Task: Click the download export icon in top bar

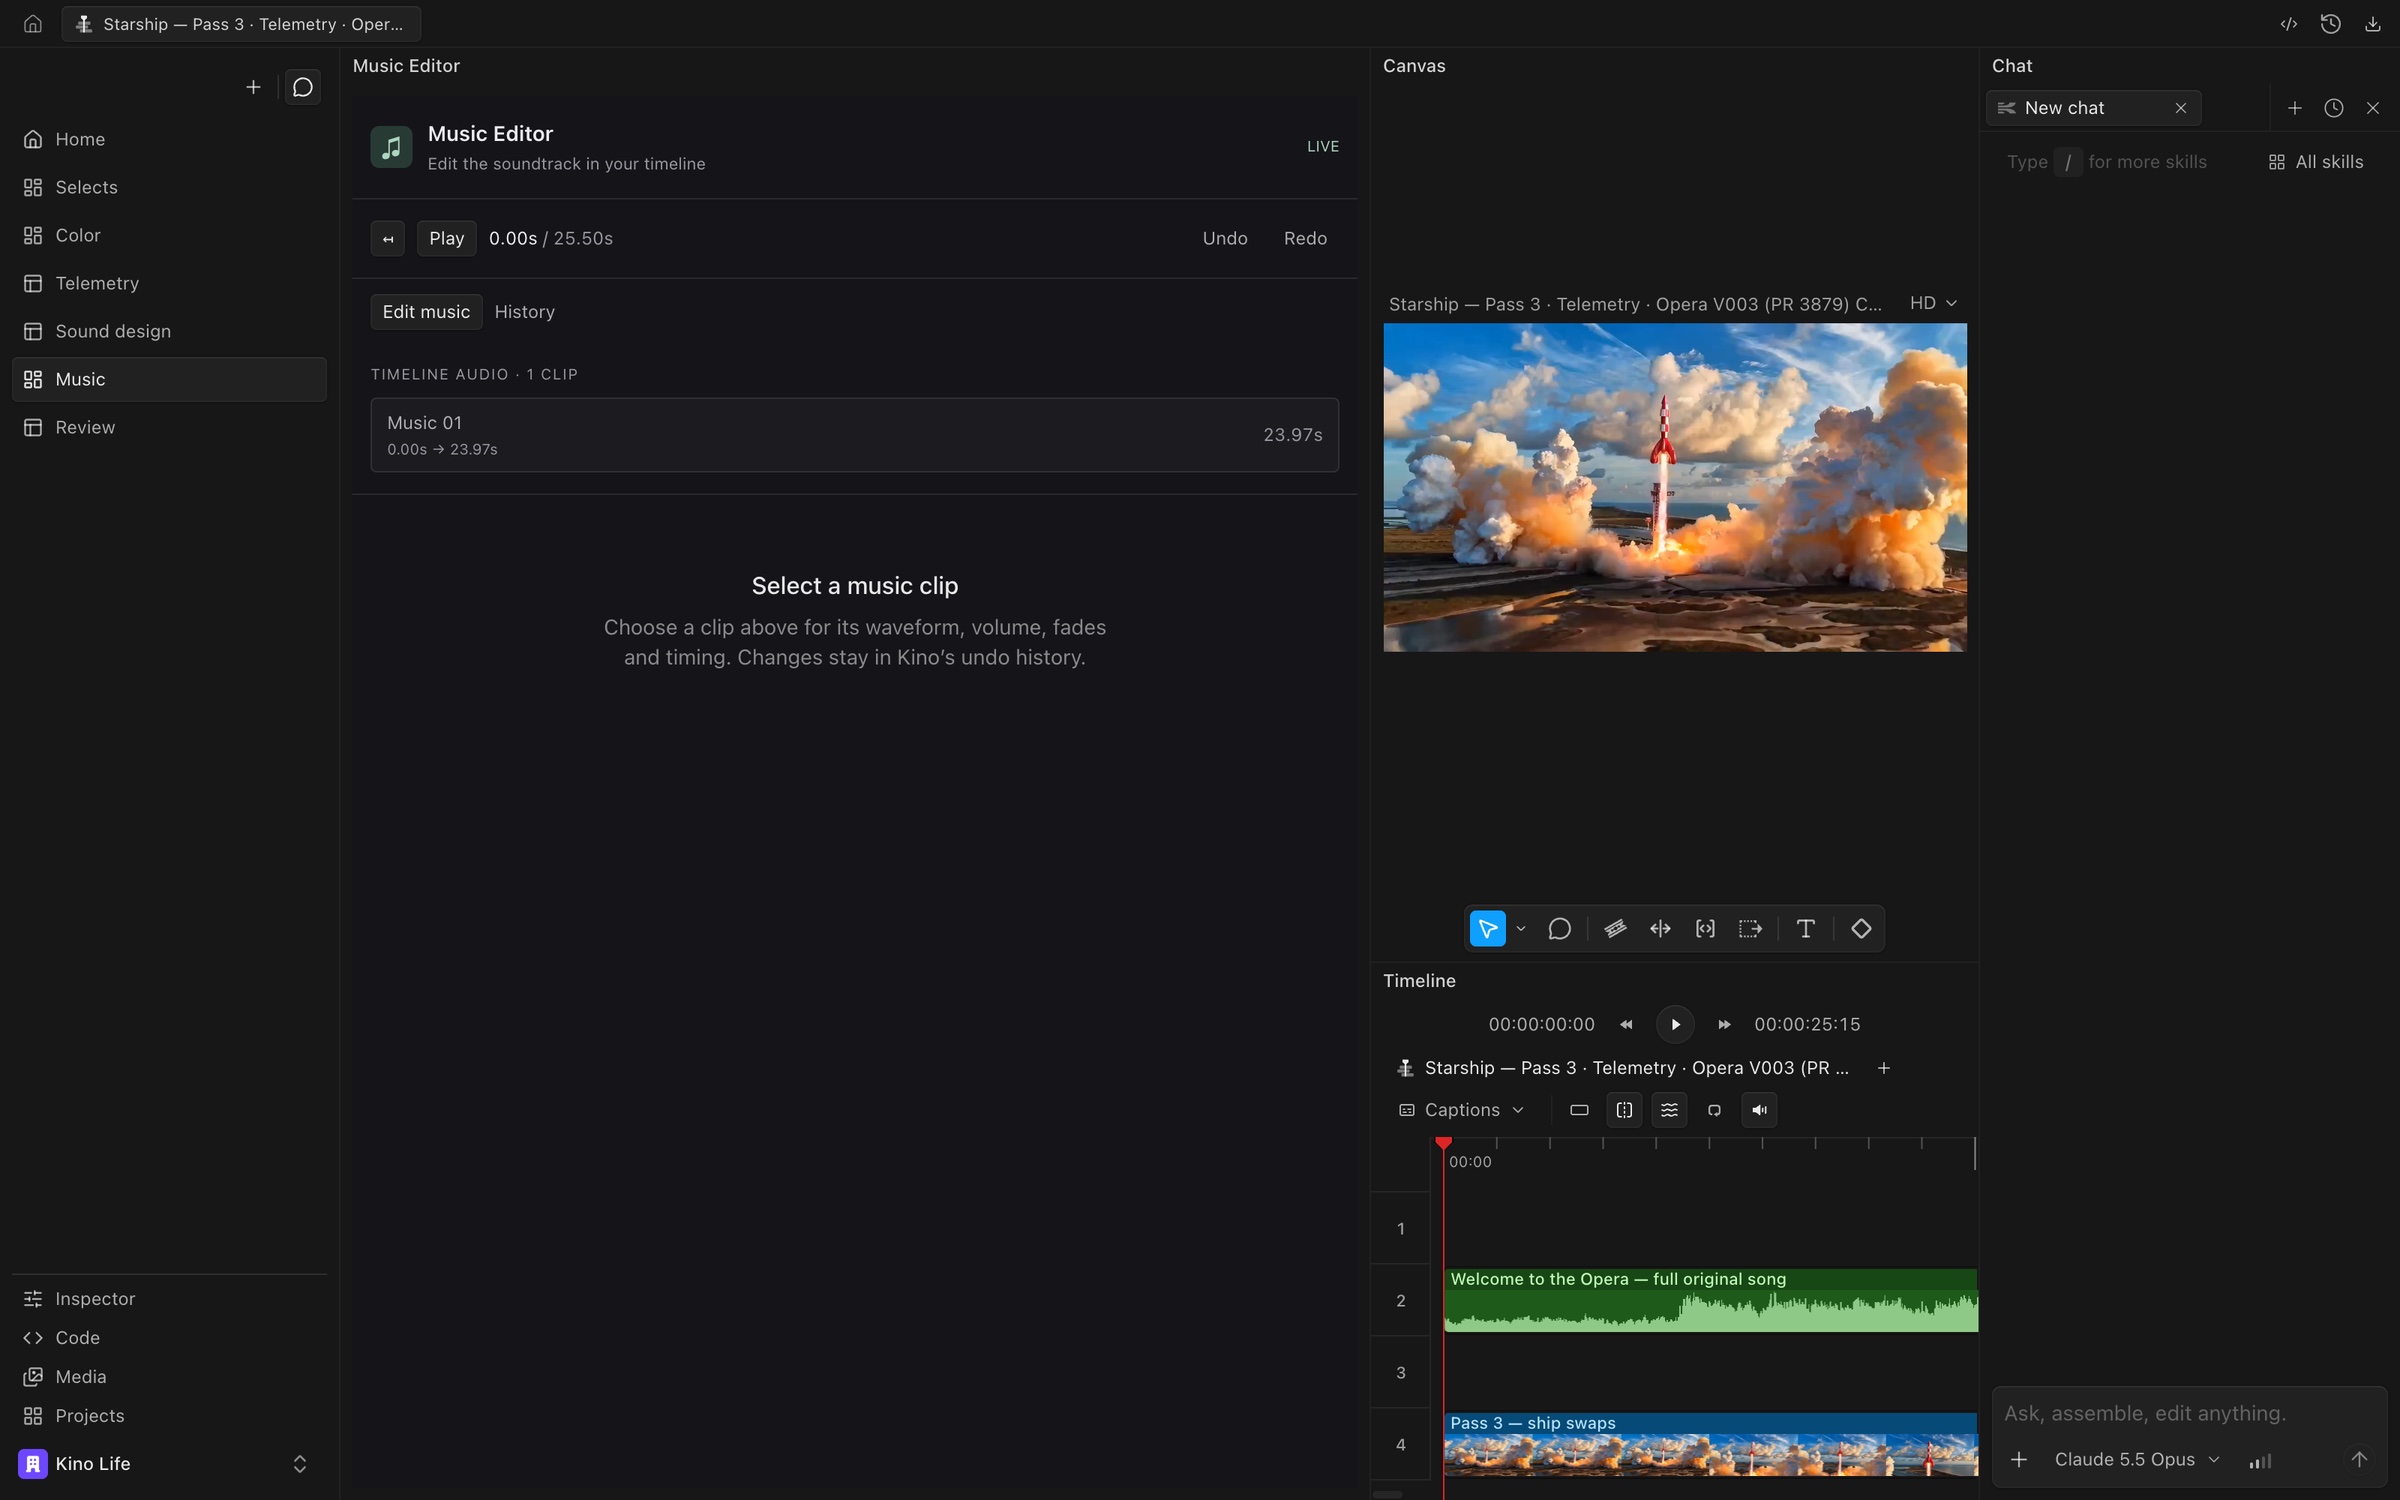Action: [x=2372, y=24]
